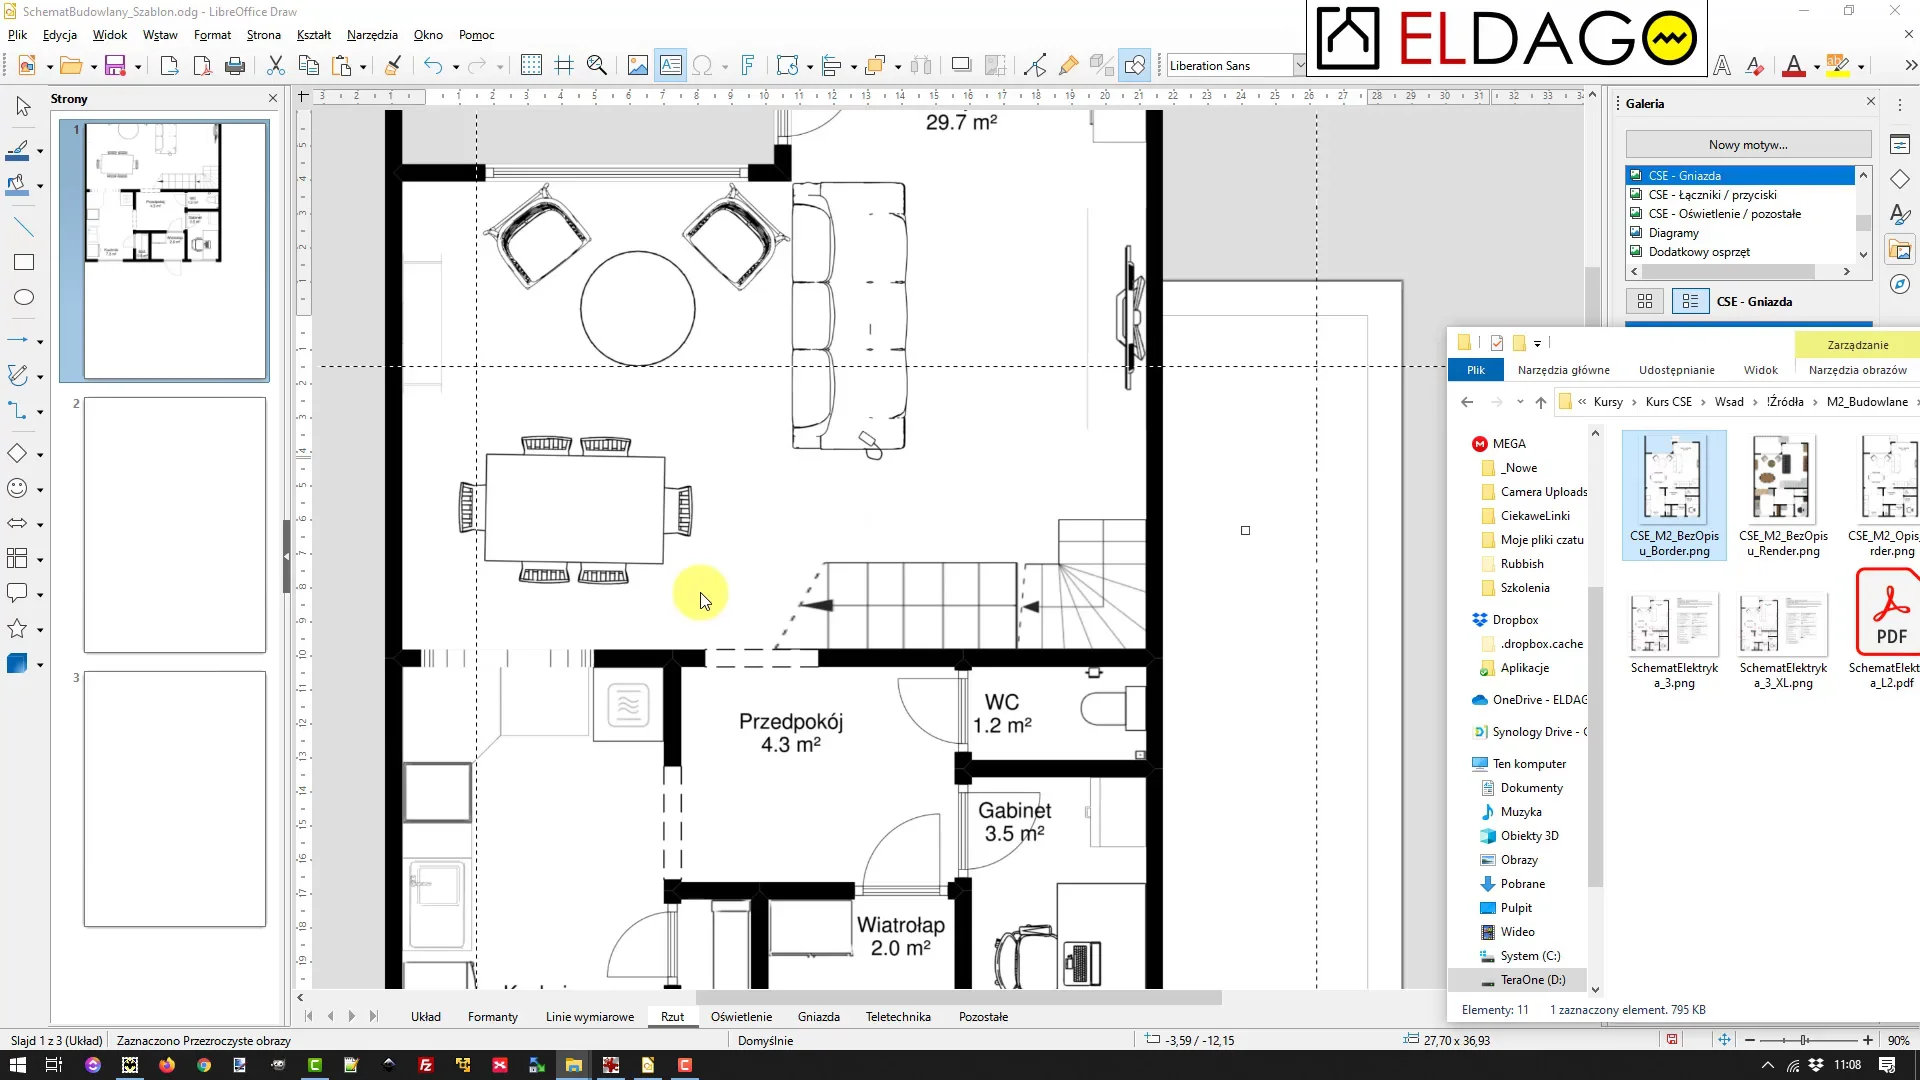Expand the Save button dropdown arrow
This screenshot has width=1920, height=1080.
138,67
